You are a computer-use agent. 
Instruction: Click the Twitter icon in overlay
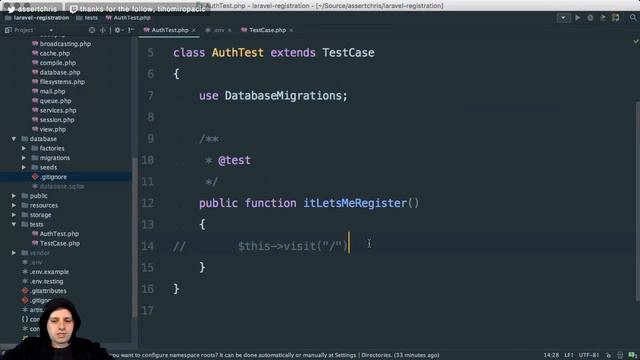11,9
